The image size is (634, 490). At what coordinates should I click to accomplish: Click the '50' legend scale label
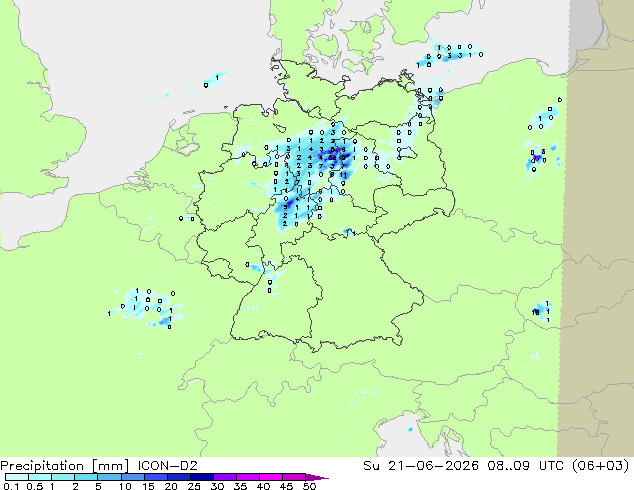(x=309, y=486)
